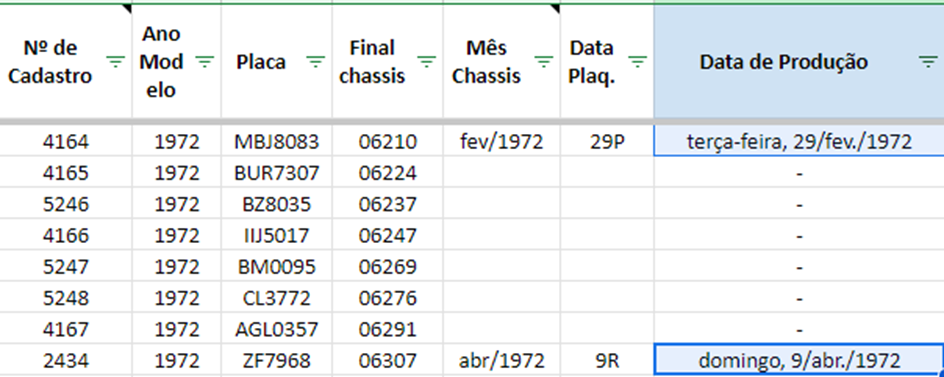The width and height of the screenshot is (944, 377).
Task: Click plate cell CL3772
Action: [276, 298]
